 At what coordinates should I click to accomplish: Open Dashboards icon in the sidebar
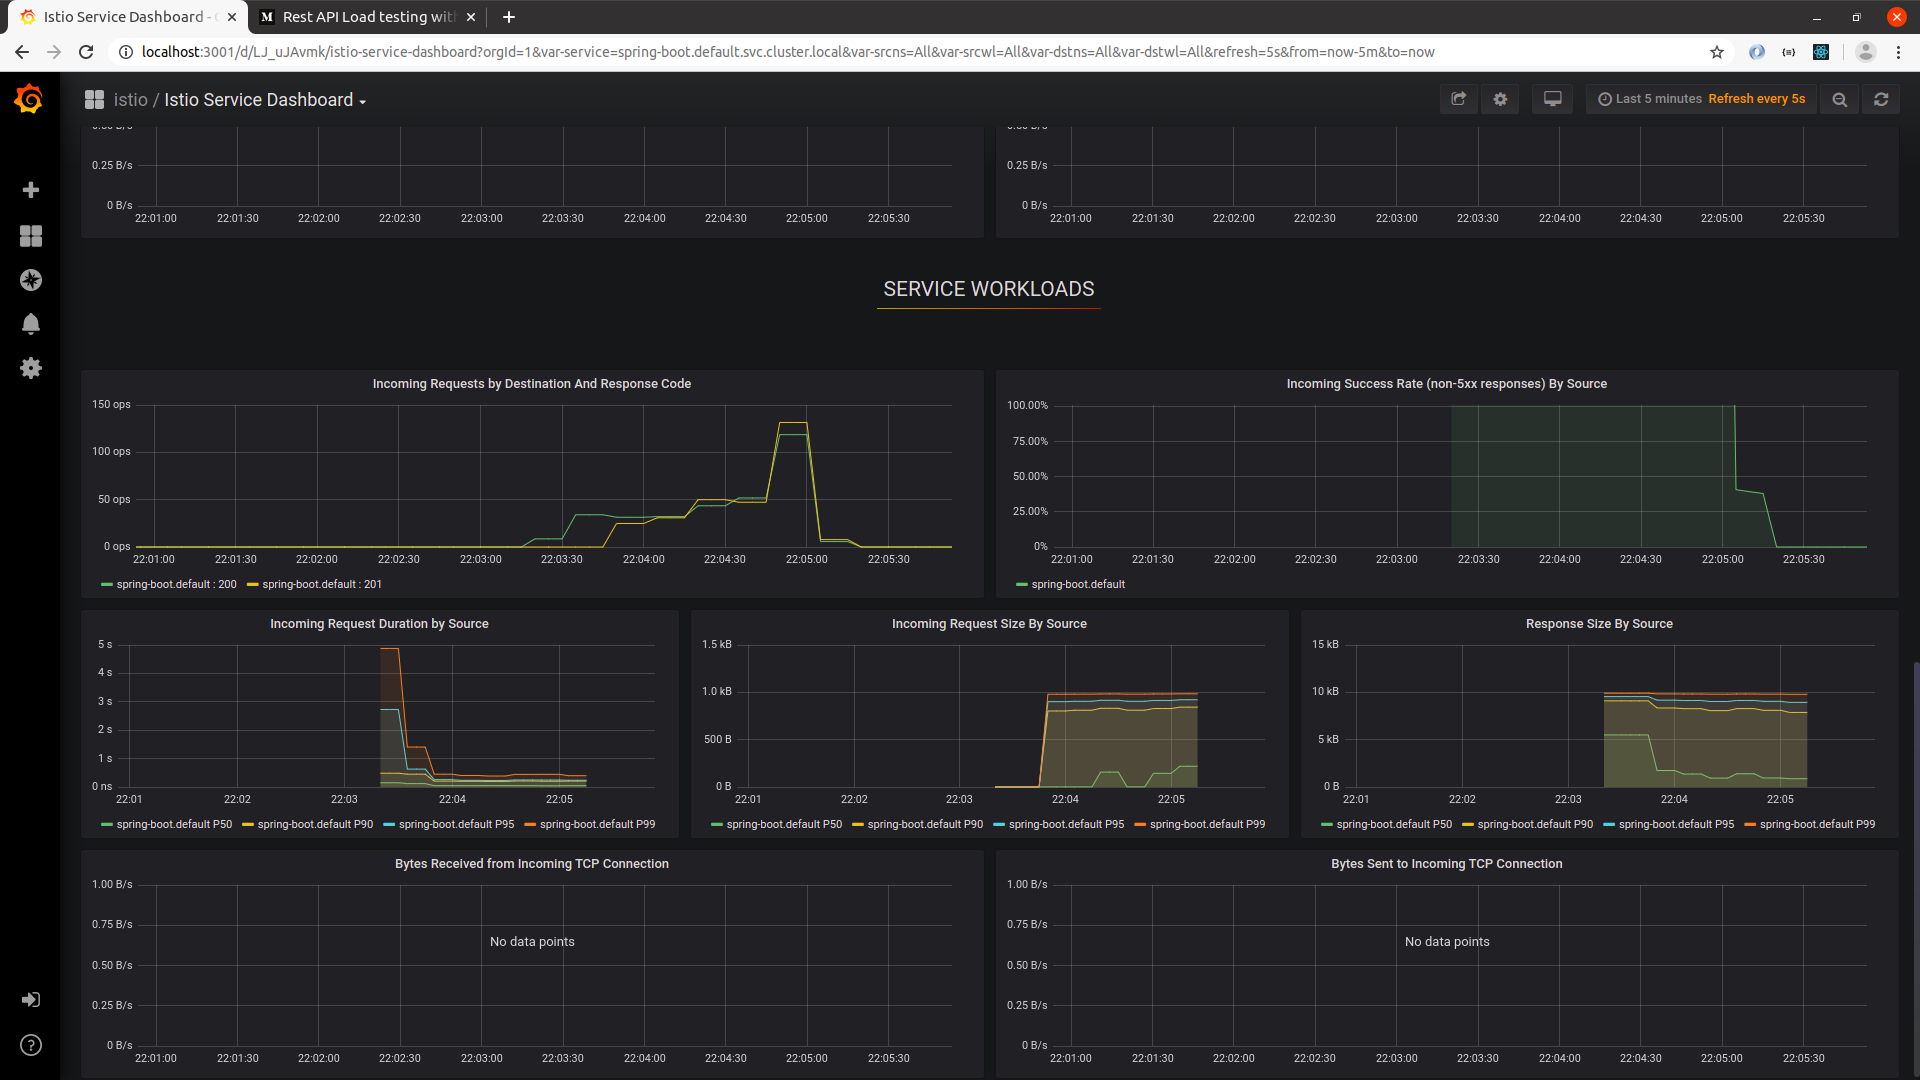pyautogui.click(x=31, y=235)
